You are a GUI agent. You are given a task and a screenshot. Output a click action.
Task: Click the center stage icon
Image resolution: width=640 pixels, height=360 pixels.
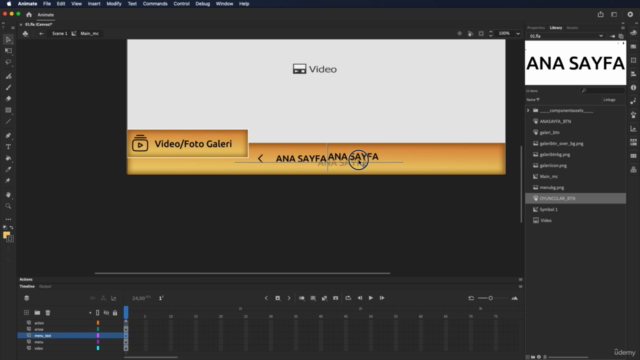[x=460, y=33]
